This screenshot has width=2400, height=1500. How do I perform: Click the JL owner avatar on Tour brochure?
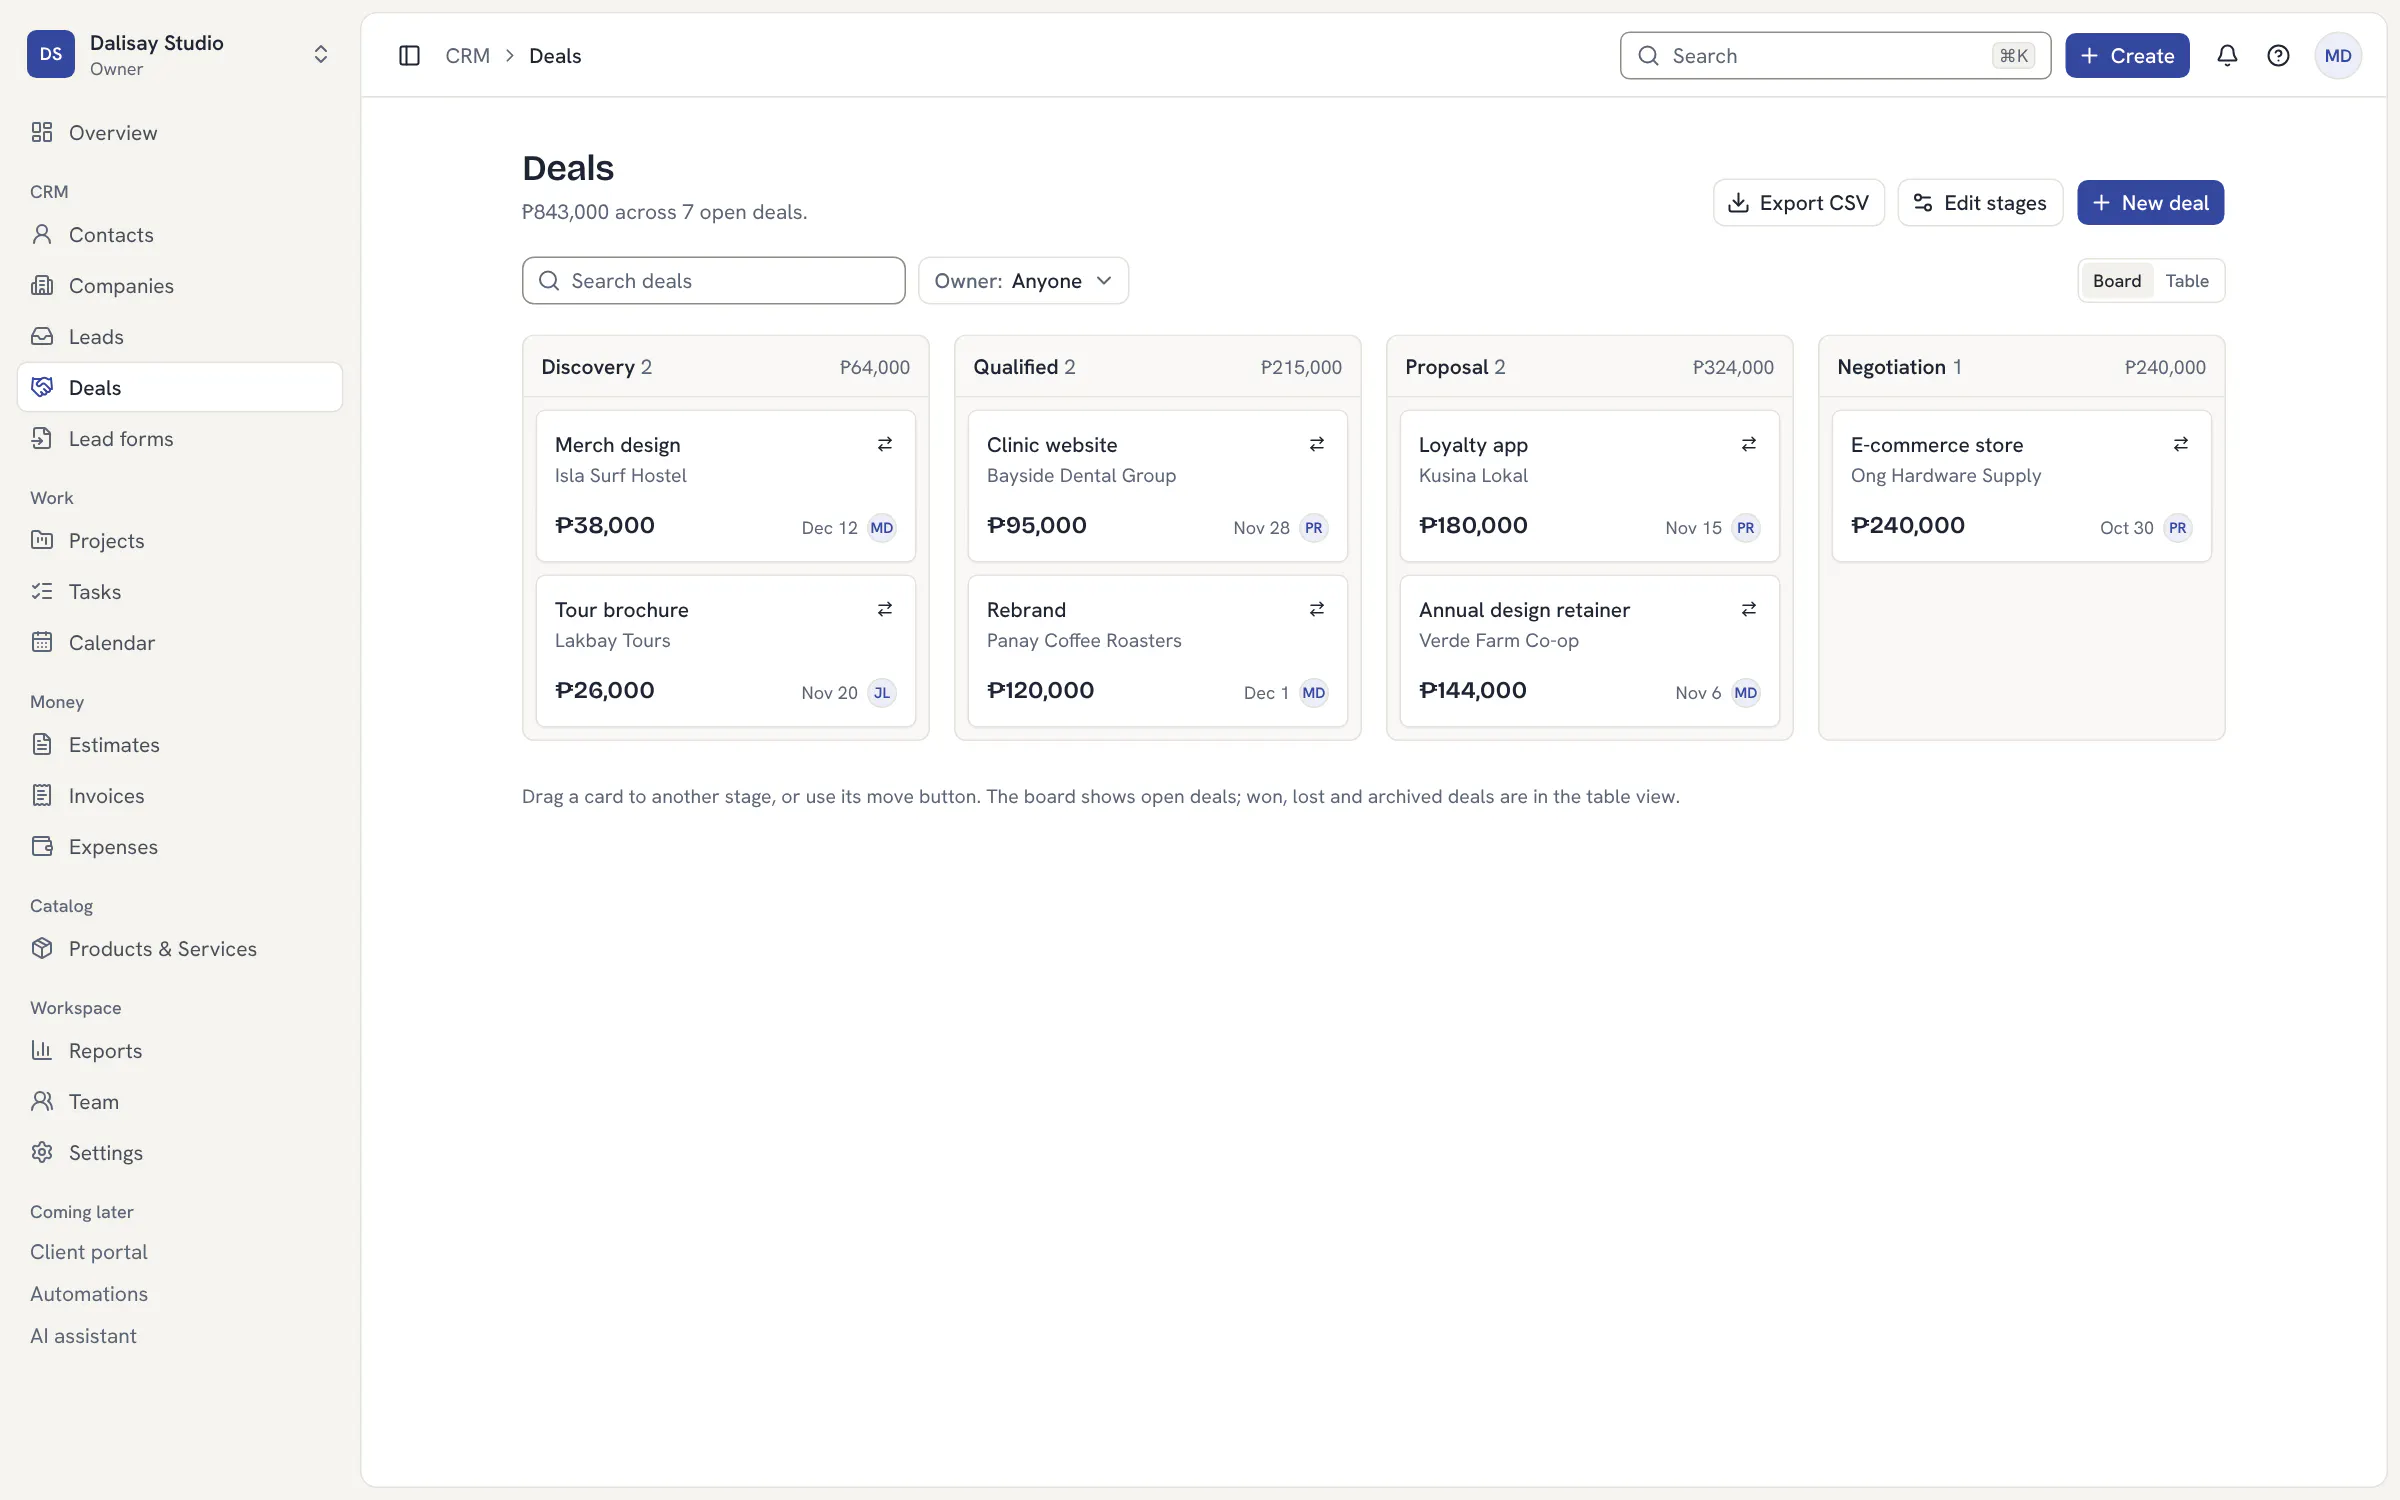pos(882,693)
